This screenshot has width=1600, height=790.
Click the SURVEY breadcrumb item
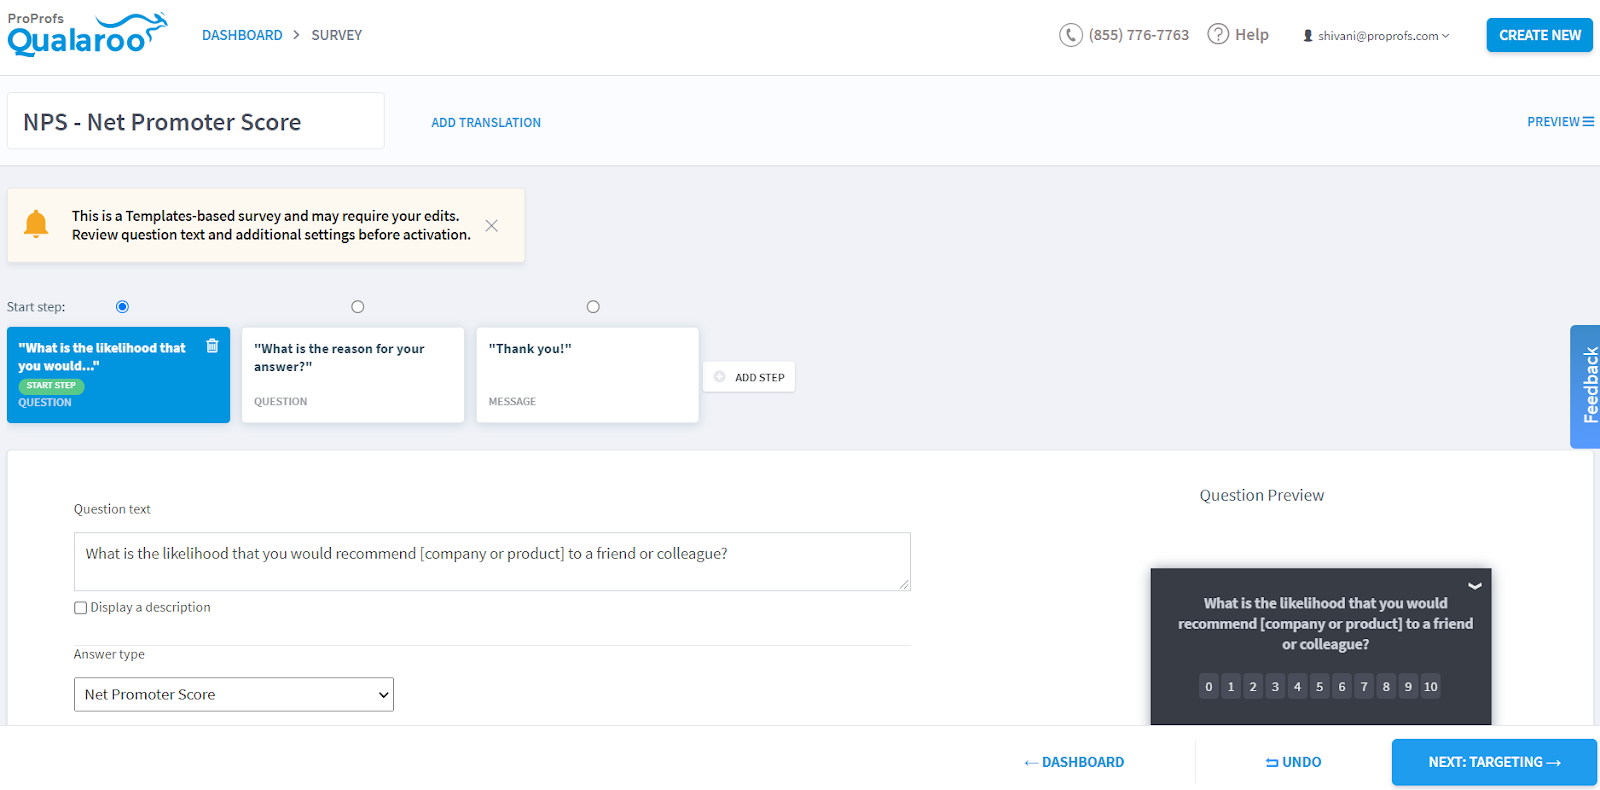coord(337,35)
